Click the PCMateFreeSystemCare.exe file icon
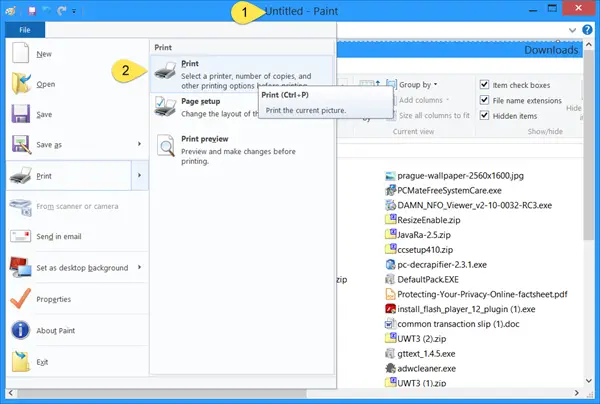This screenshot has height=404, width=600. 390,190
